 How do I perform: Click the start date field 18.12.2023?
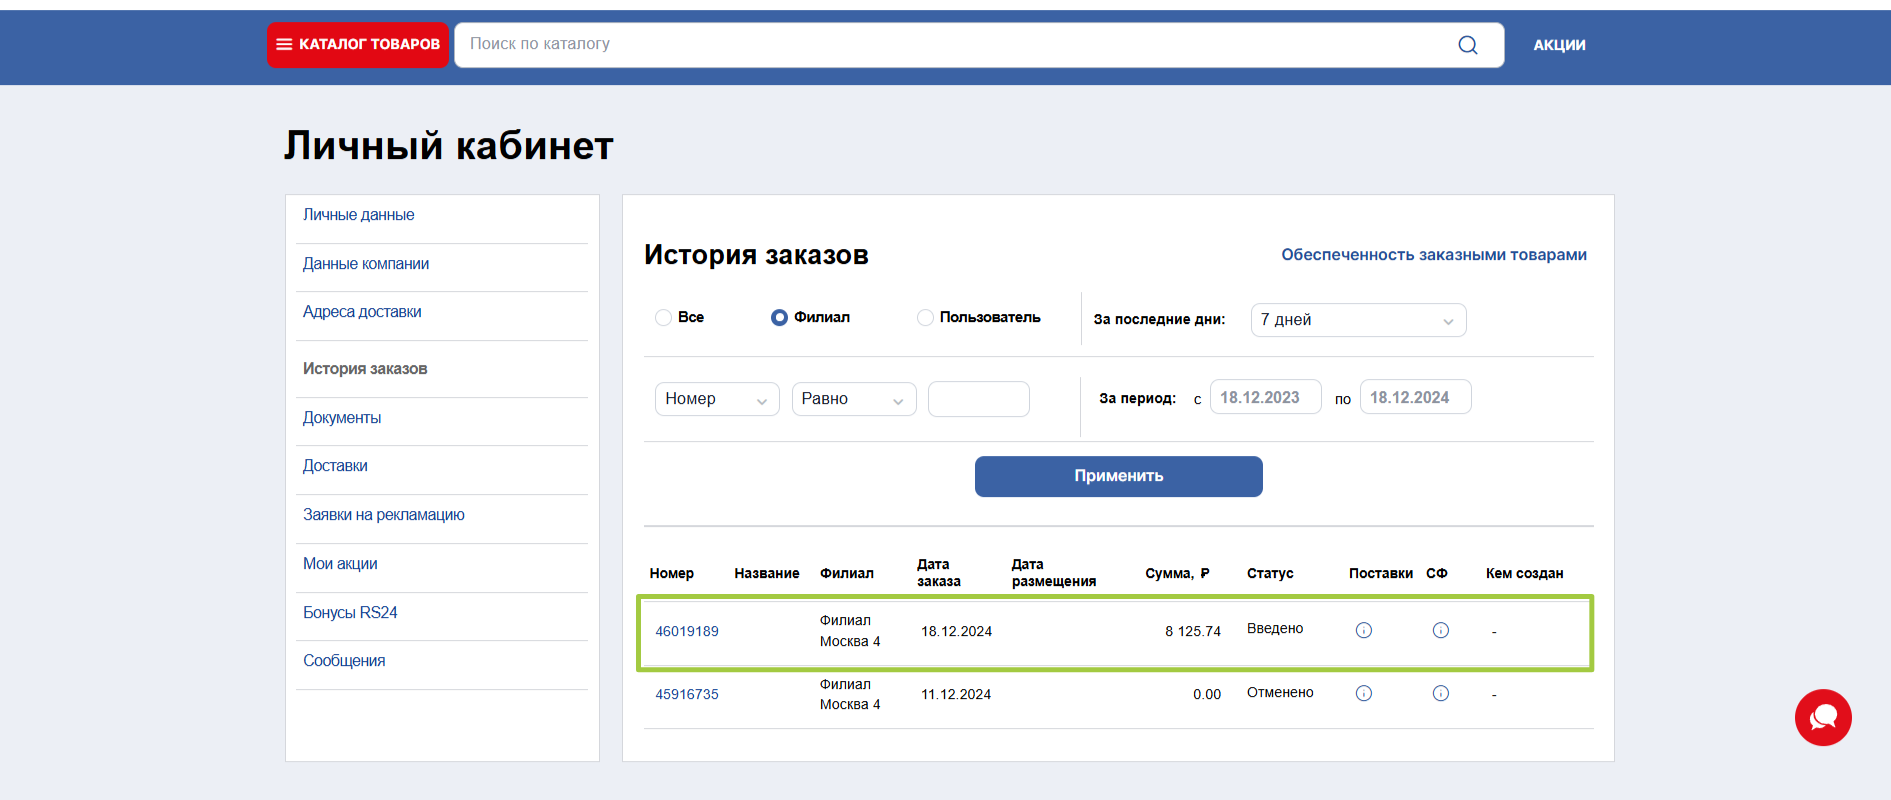(1266, 397)
